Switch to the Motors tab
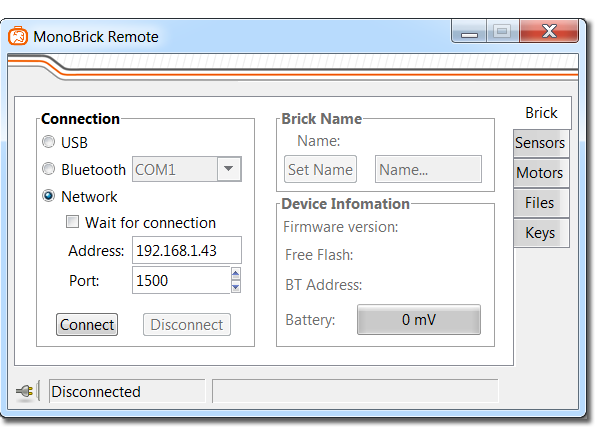595x446 pixels. 540,173
